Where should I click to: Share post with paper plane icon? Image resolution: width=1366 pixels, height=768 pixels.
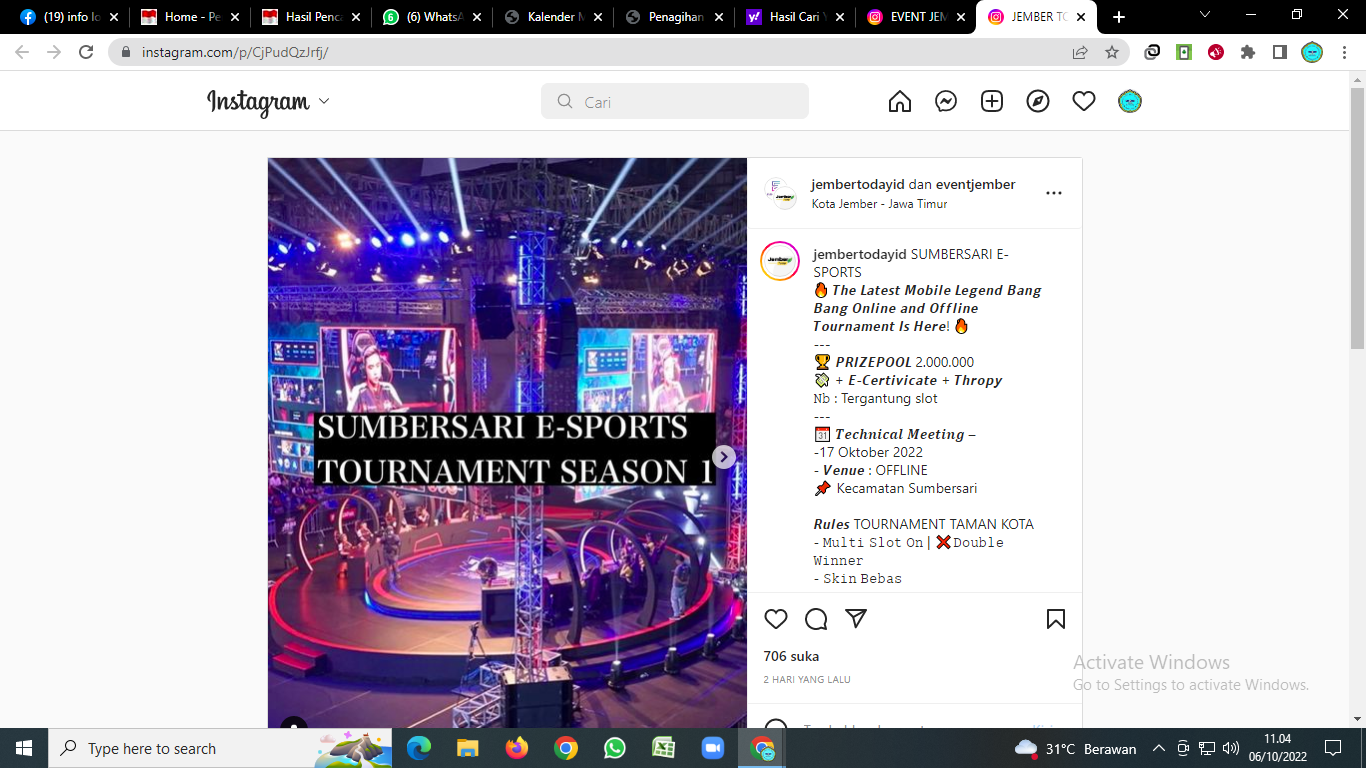[x=856, y=619]
